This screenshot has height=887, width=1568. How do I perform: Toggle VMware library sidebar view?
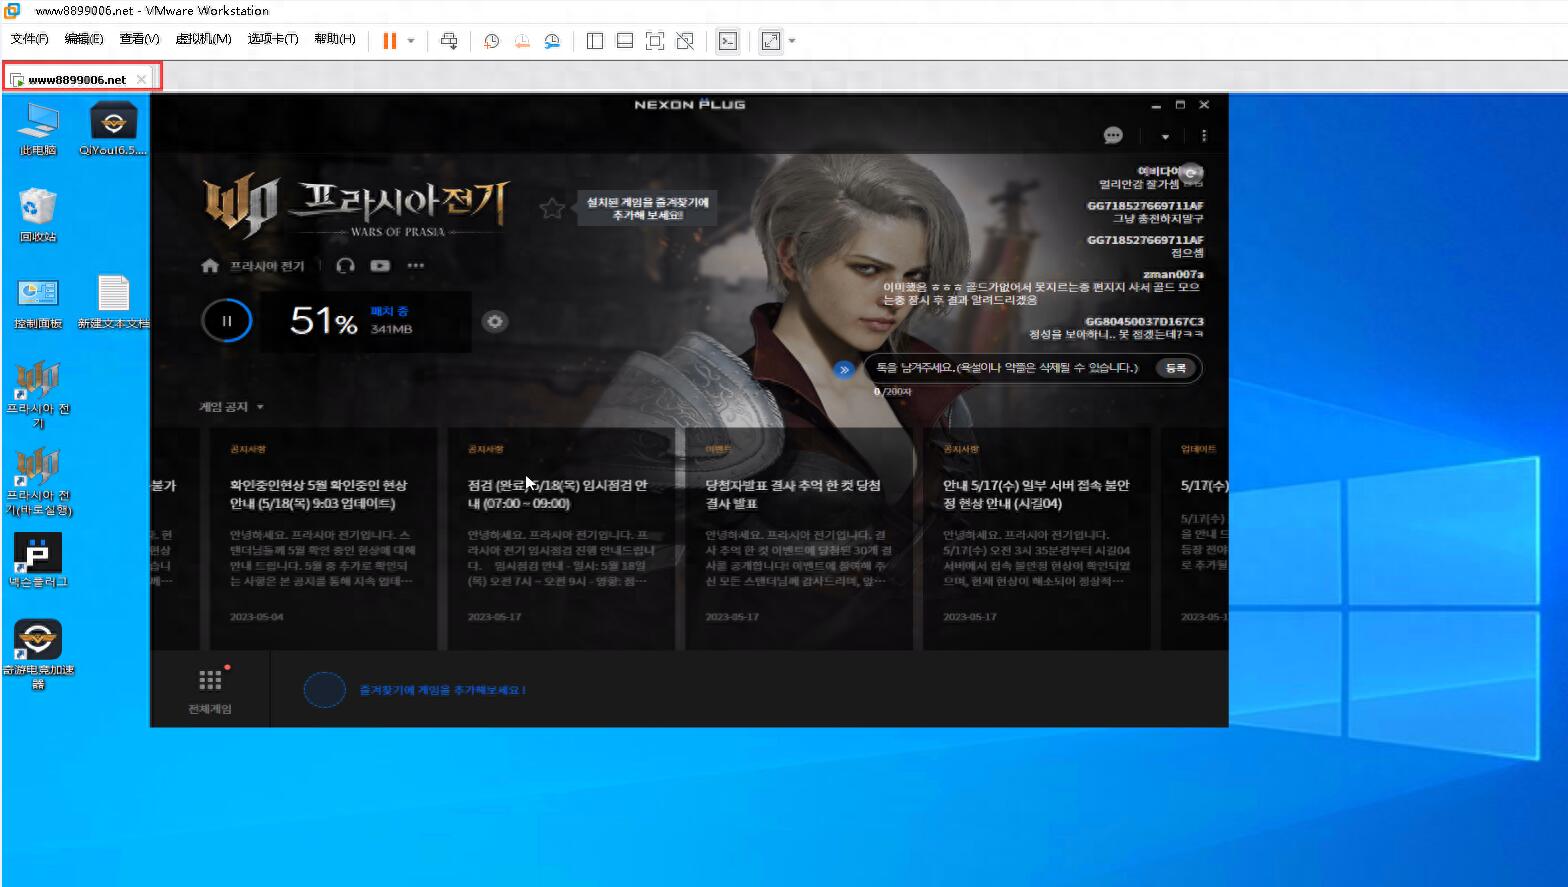click(595, 41)
